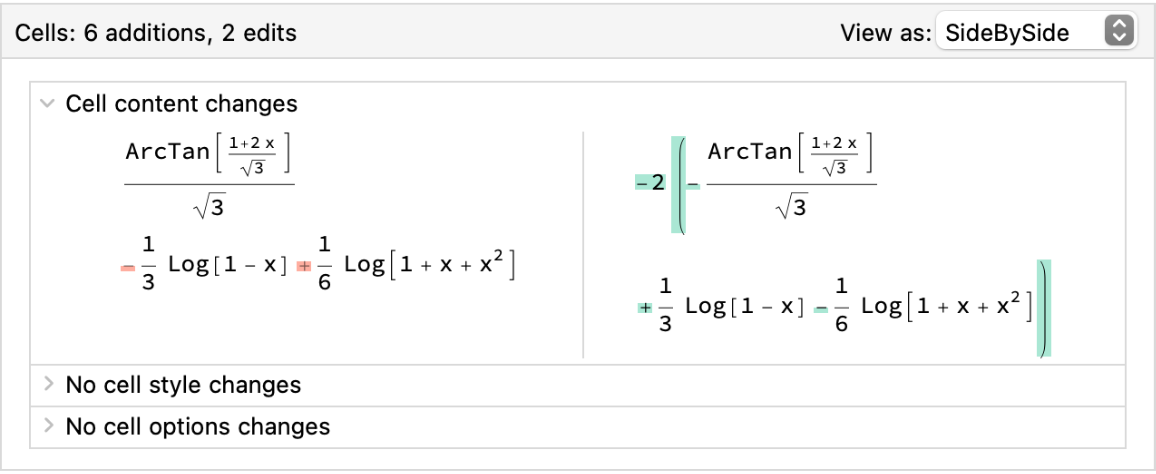This screenshot has height=474, width=1156.
Task: Collapse the Cell content changes section
Action: tap(46, 103)
